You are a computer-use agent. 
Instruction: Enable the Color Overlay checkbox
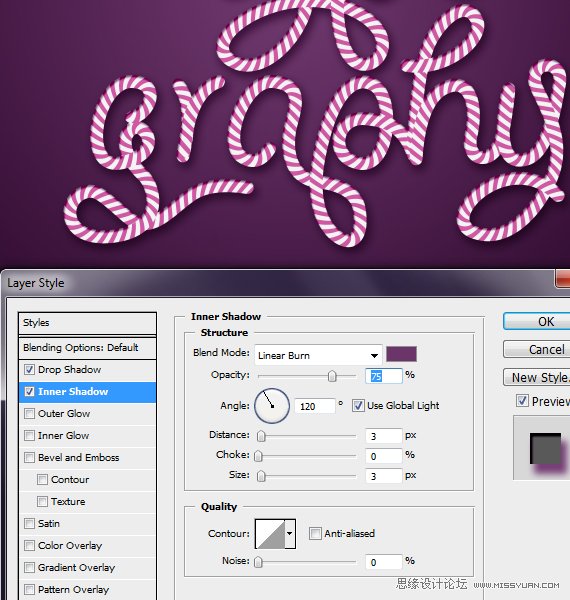point(29,546)
